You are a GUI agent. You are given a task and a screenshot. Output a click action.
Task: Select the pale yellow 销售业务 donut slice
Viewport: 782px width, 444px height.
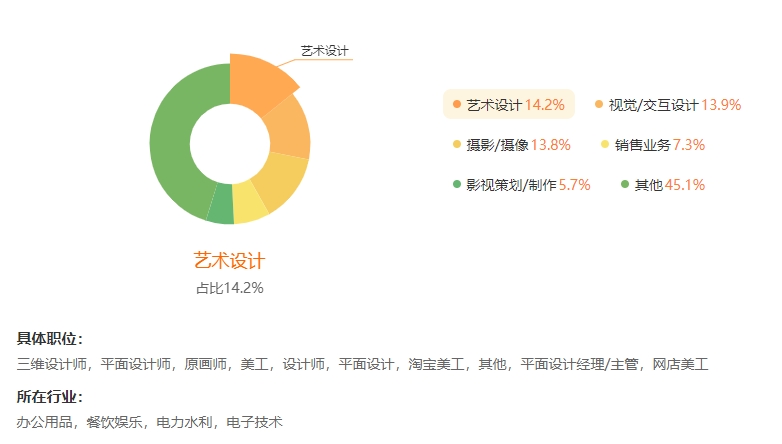[249, 202]
